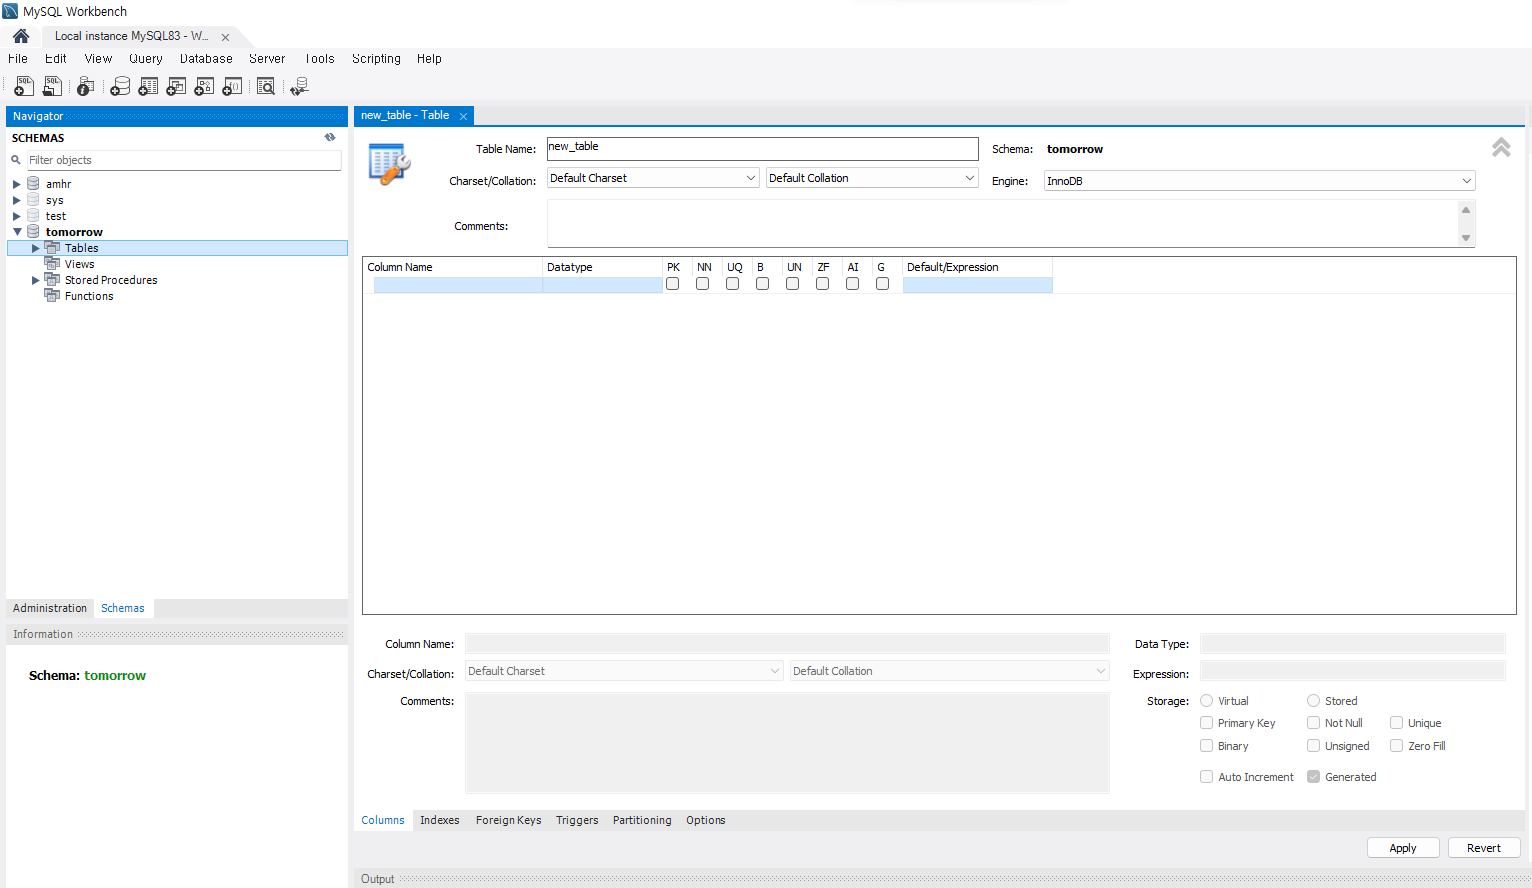
Task: Click the Table Name input field
Action: [x=763, y=149]
